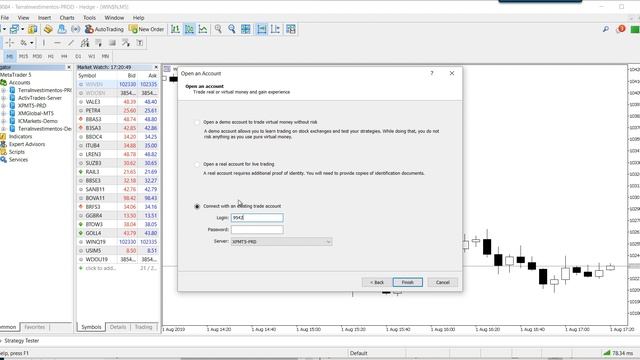This screenshot has width=640, height=360.
Task: Expand the XMGlobal-MT5 account node
Action: click(4, 113)
